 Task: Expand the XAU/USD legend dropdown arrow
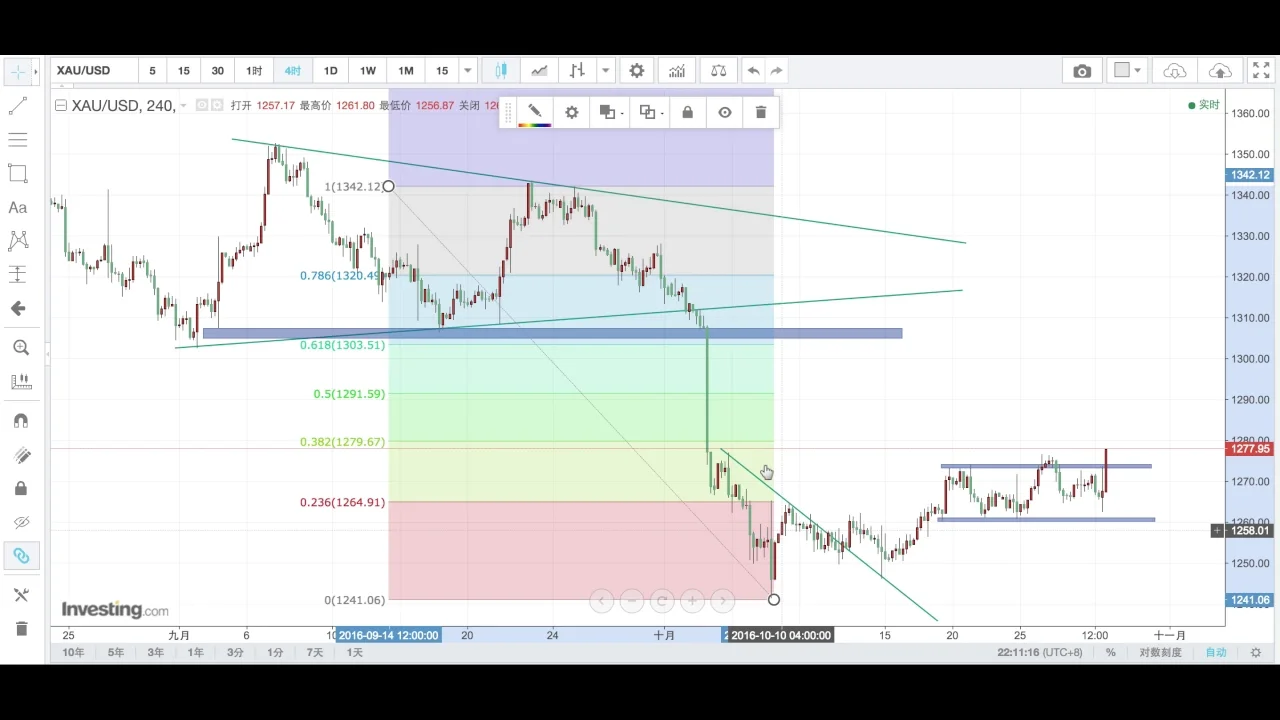(x=184, y=106)
